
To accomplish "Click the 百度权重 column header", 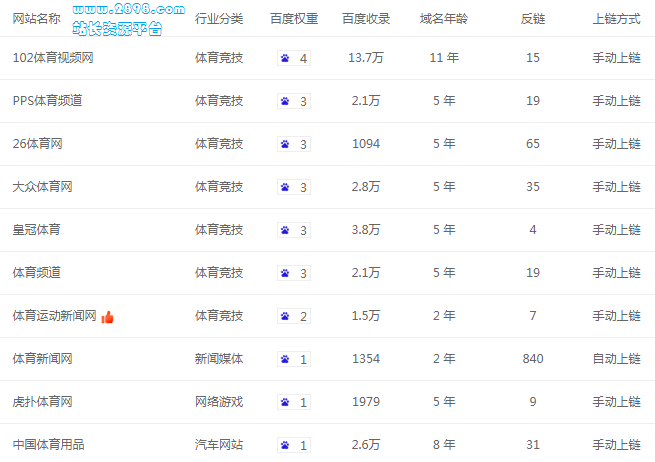I will (294, 19).
